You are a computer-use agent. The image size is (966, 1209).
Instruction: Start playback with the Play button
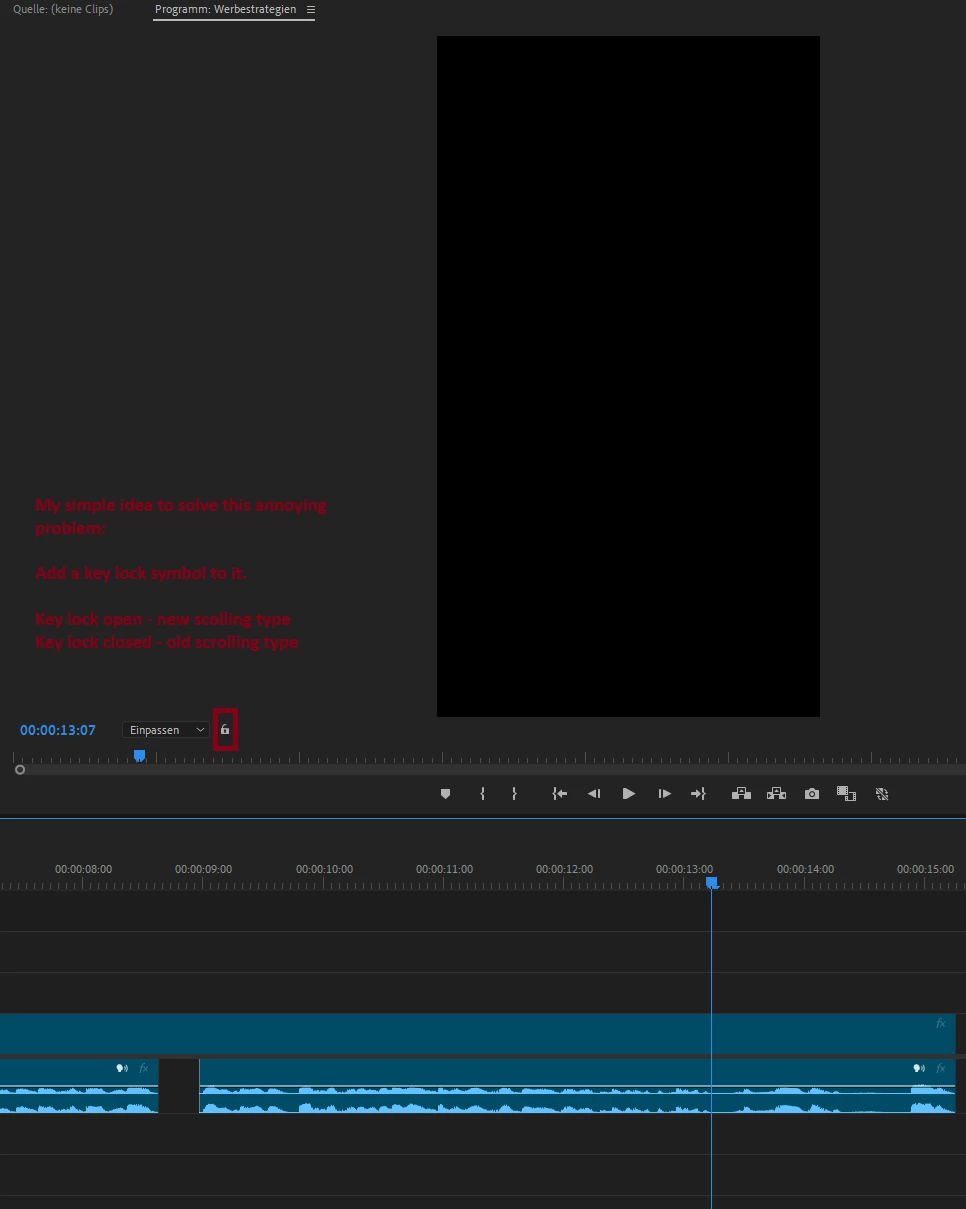point(629,794)
